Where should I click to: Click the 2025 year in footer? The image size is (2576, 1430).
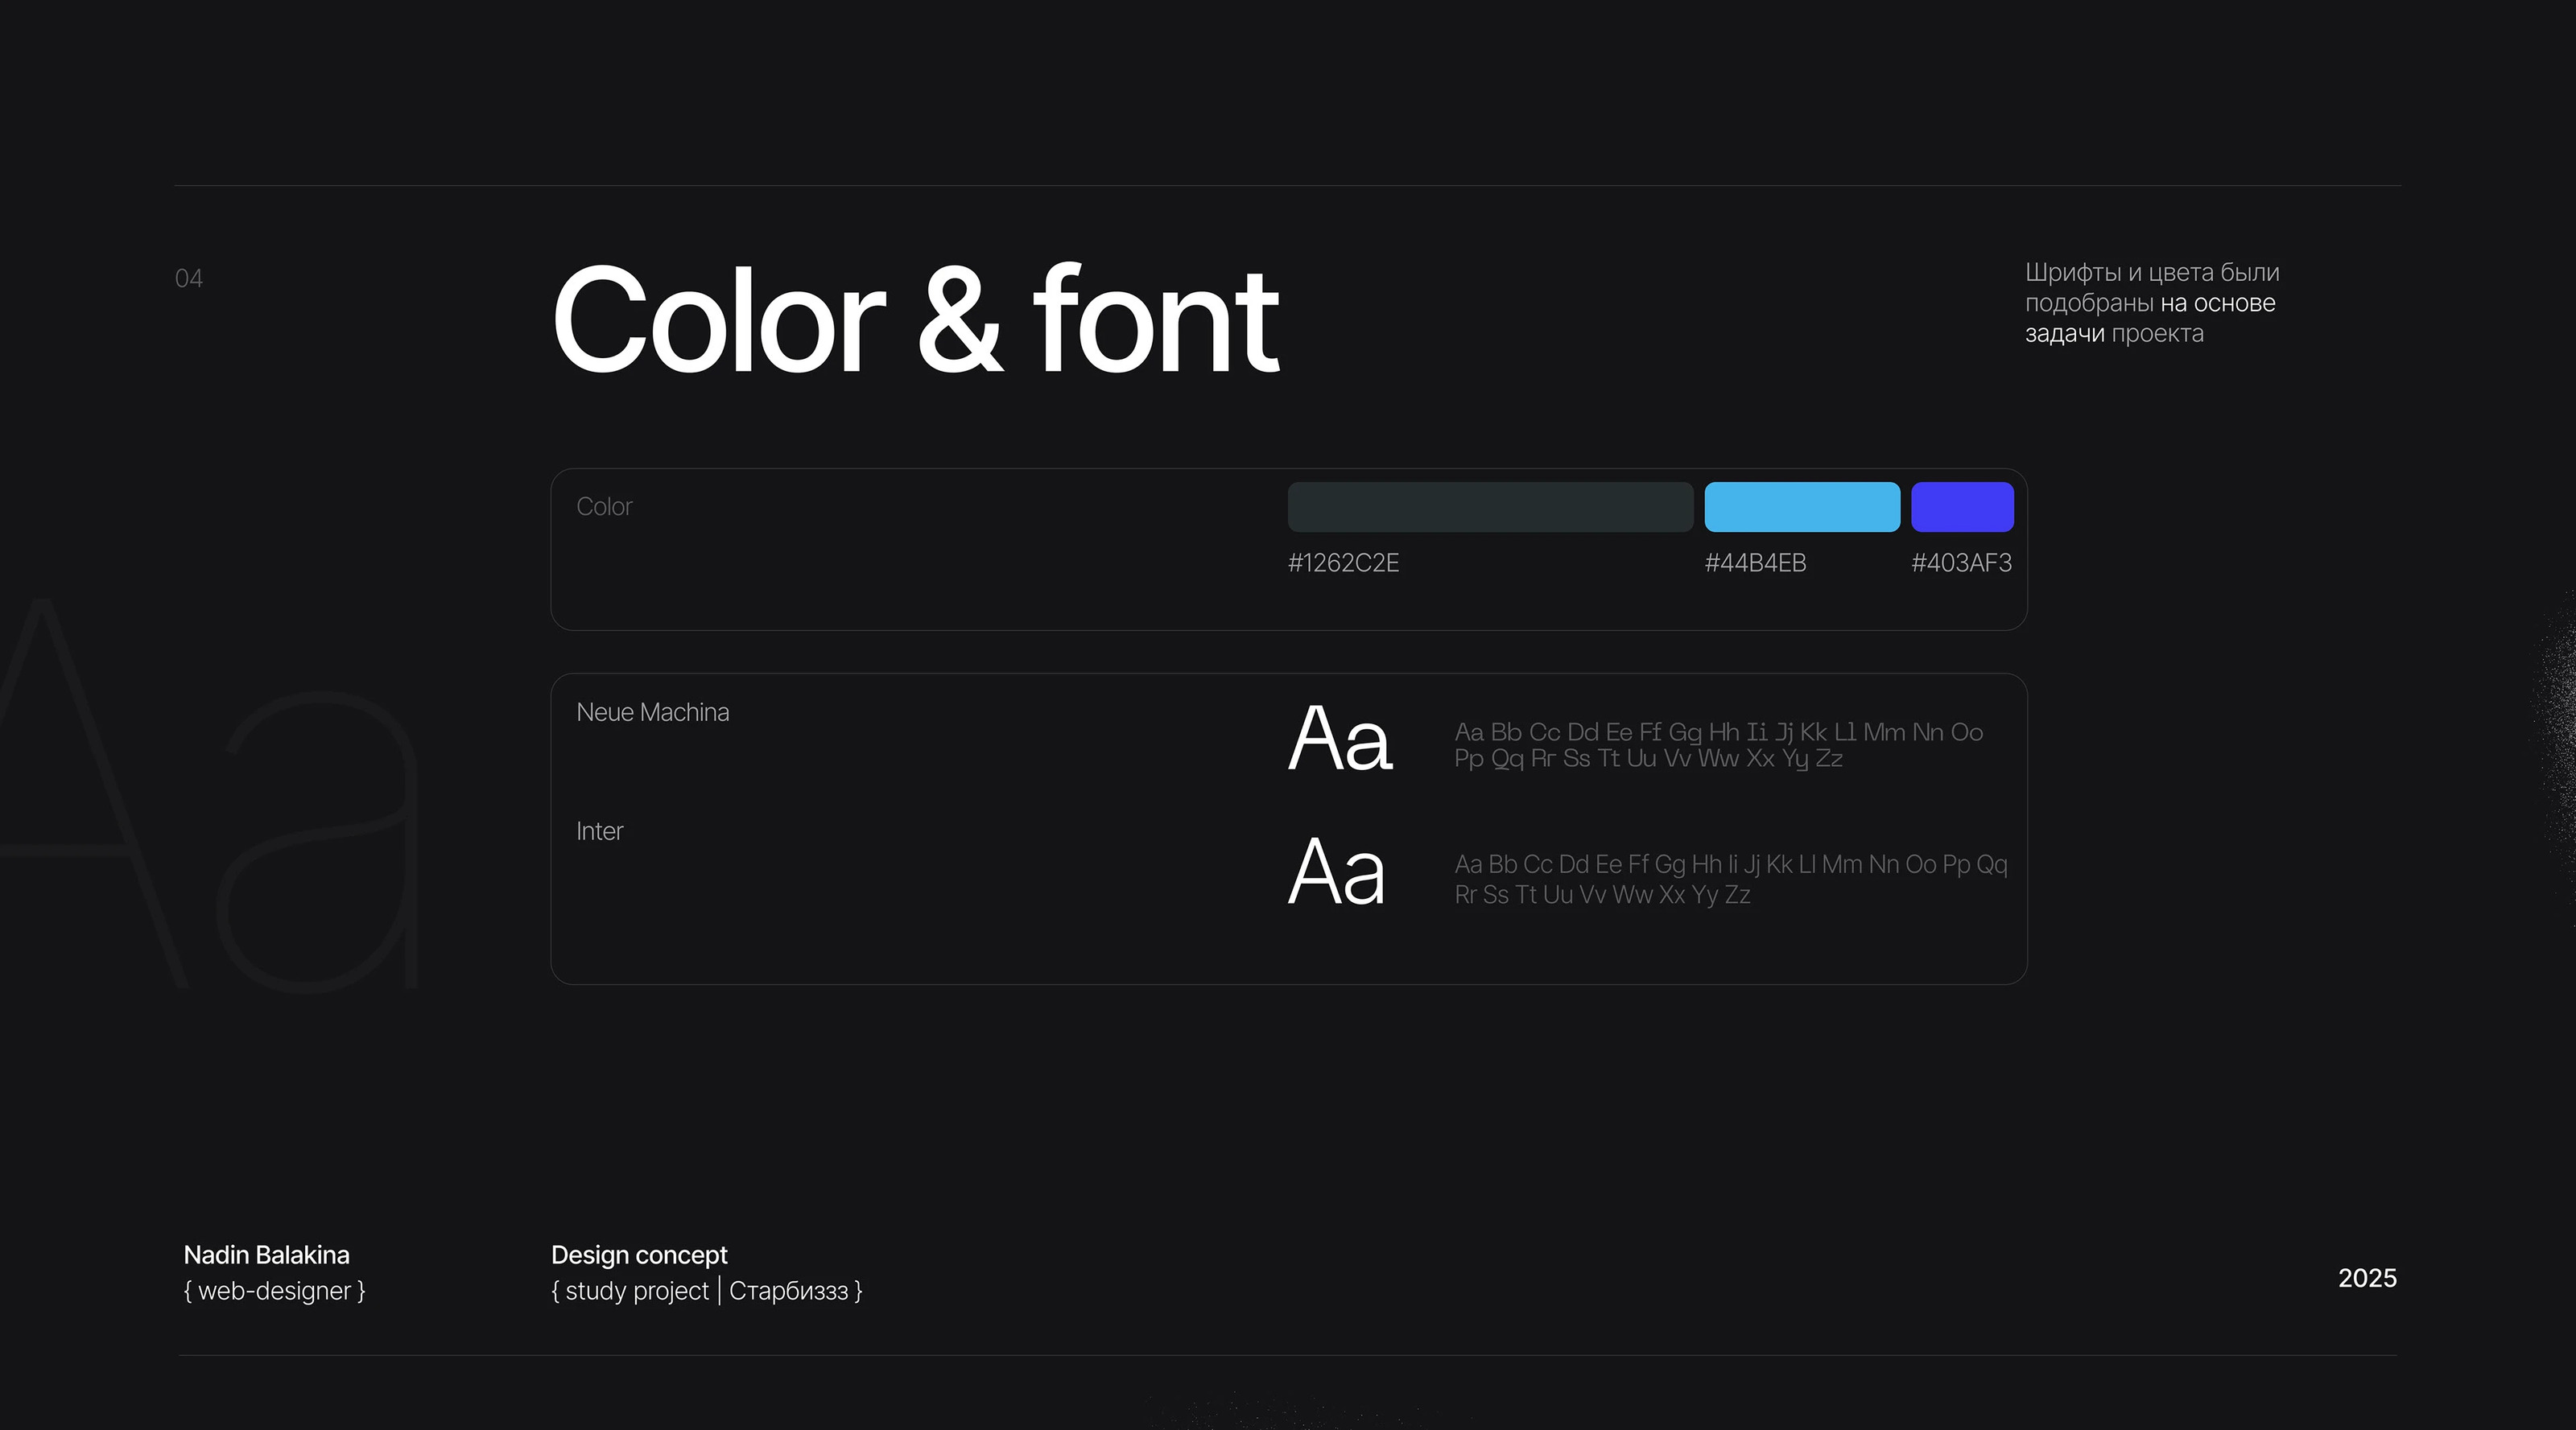[x=2366, y=1278]
